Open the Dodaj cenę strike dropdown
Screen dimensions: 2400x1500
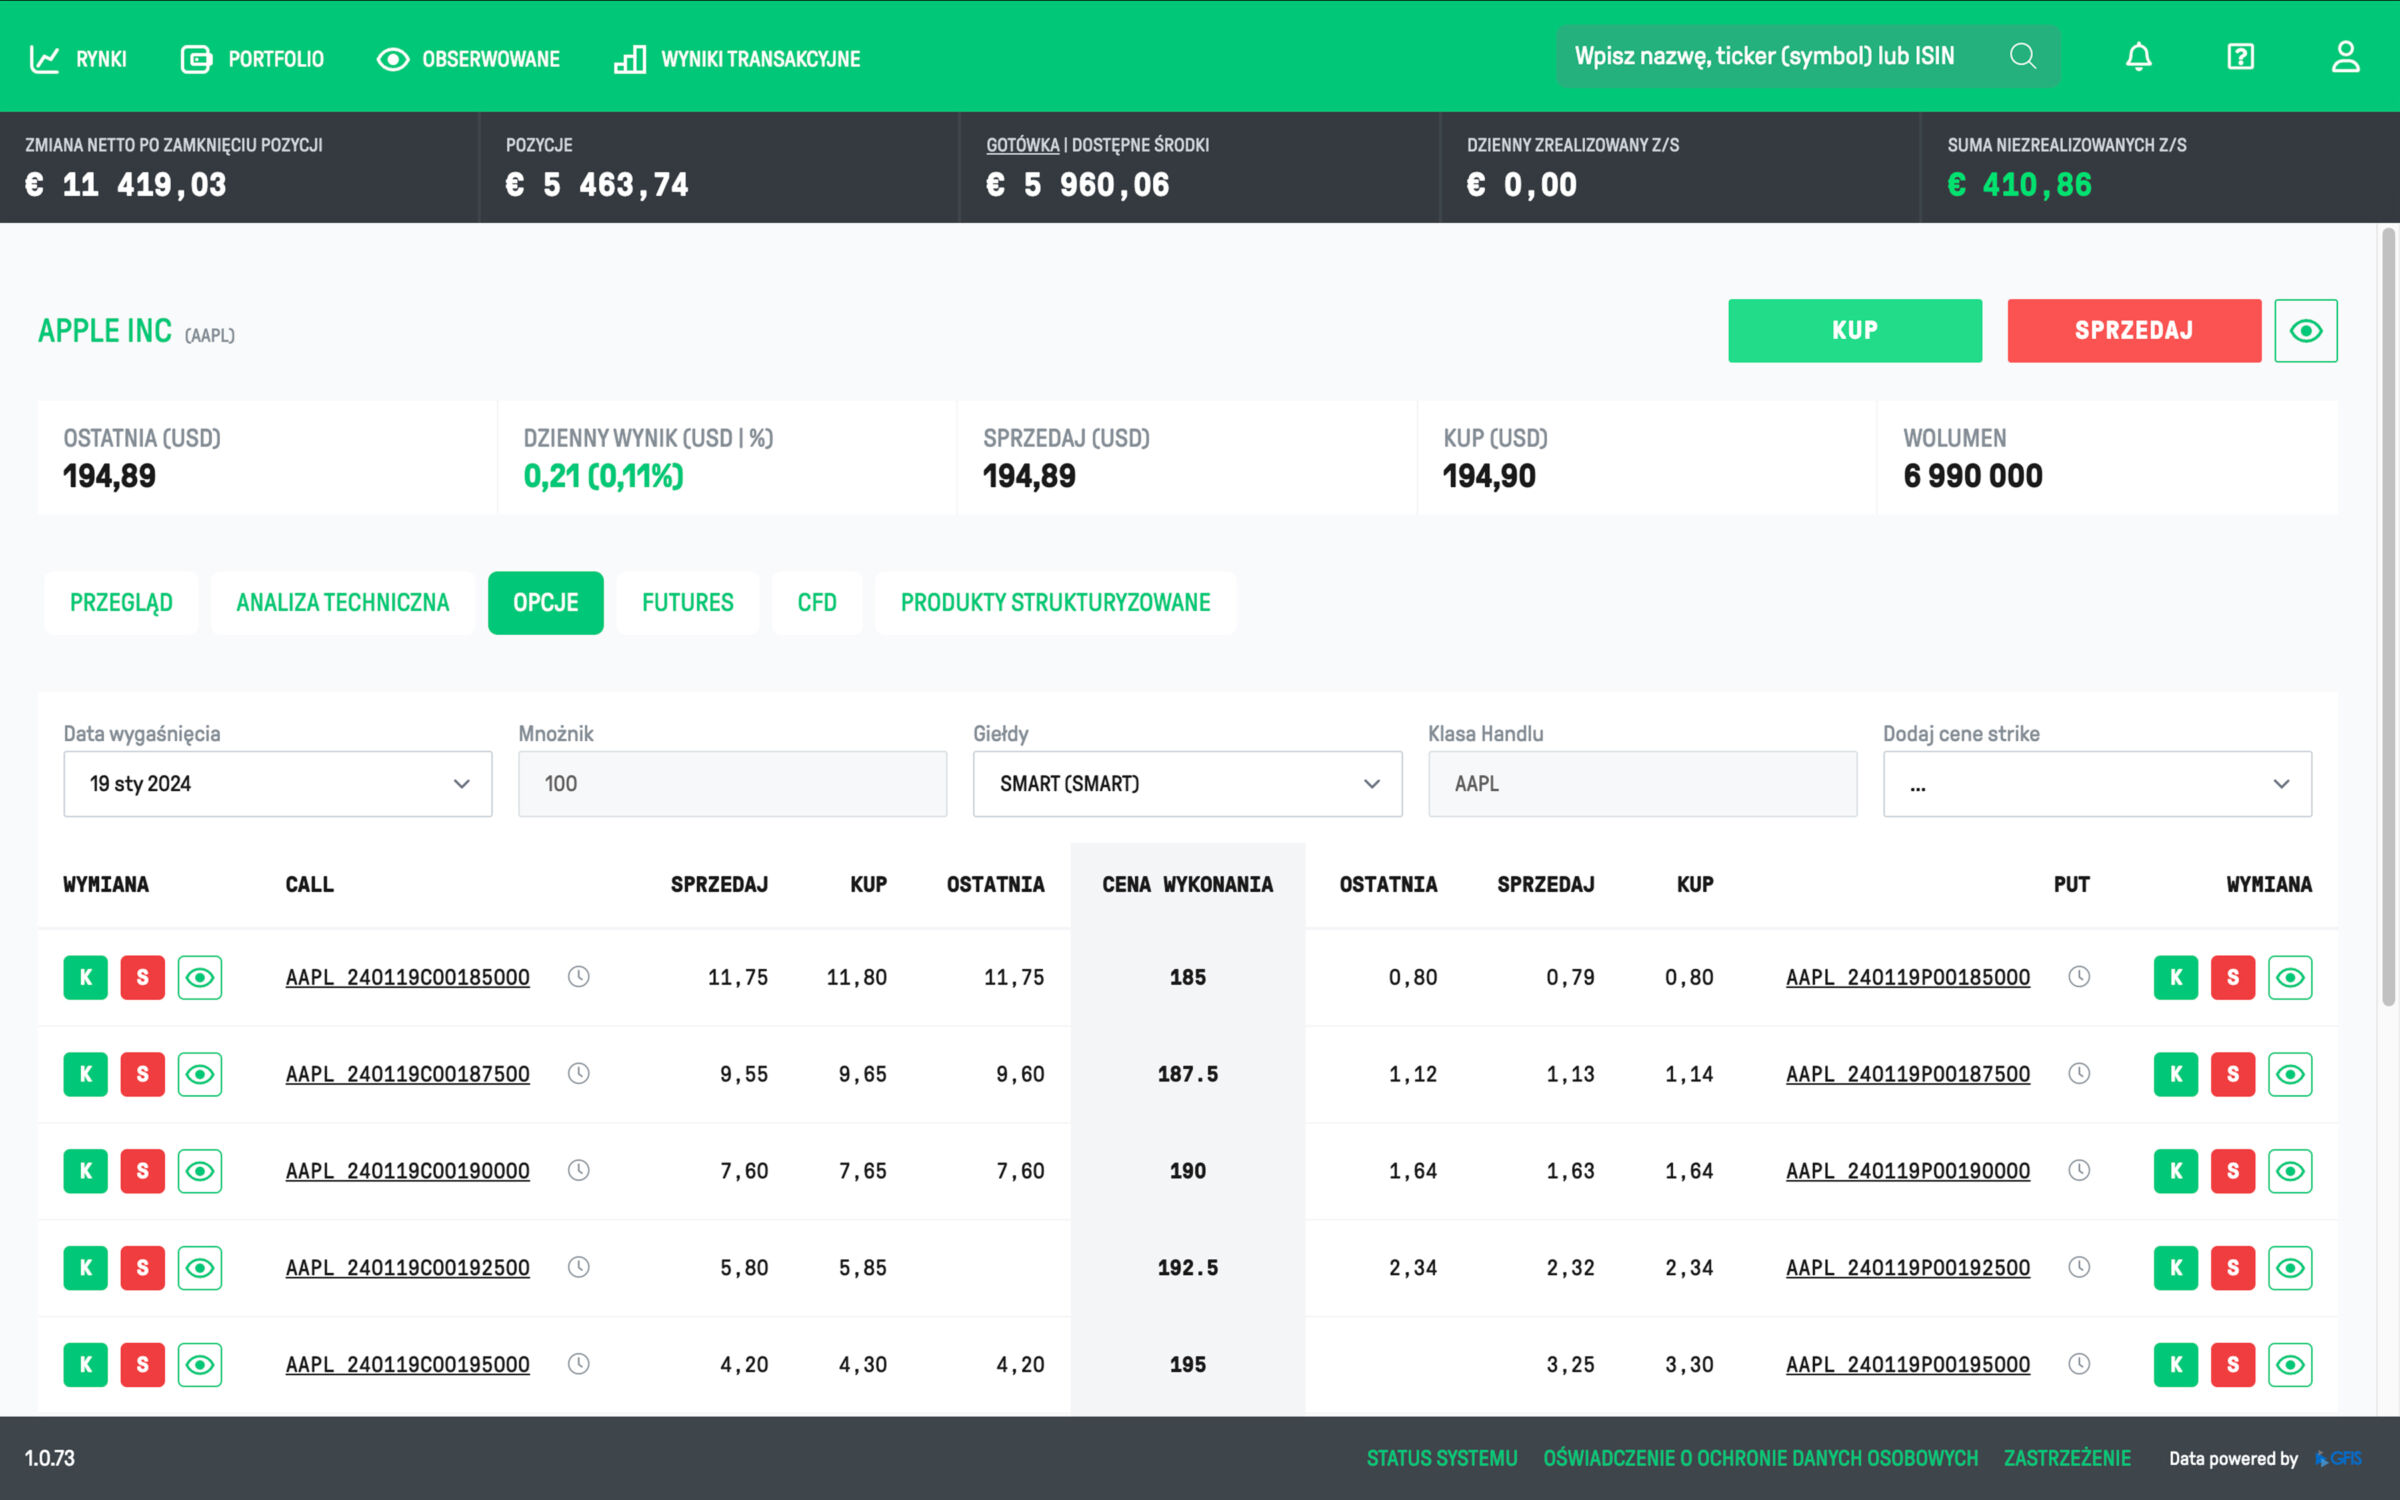click(x=2097, y=784)
